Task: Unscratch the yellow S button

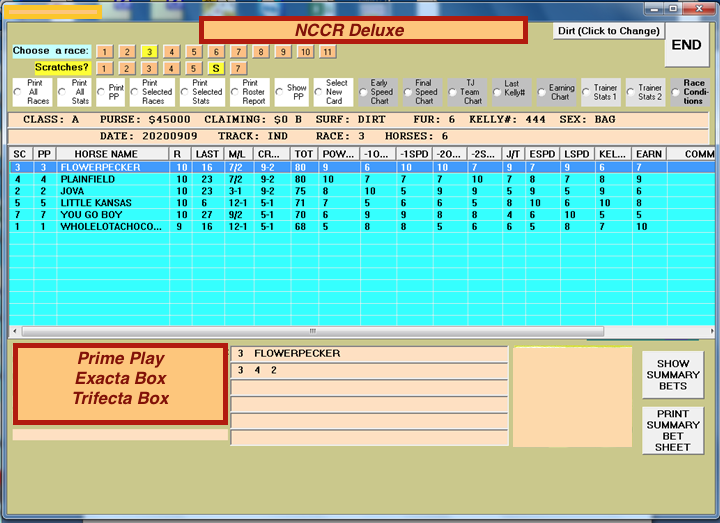Action: tap(216, 68)
